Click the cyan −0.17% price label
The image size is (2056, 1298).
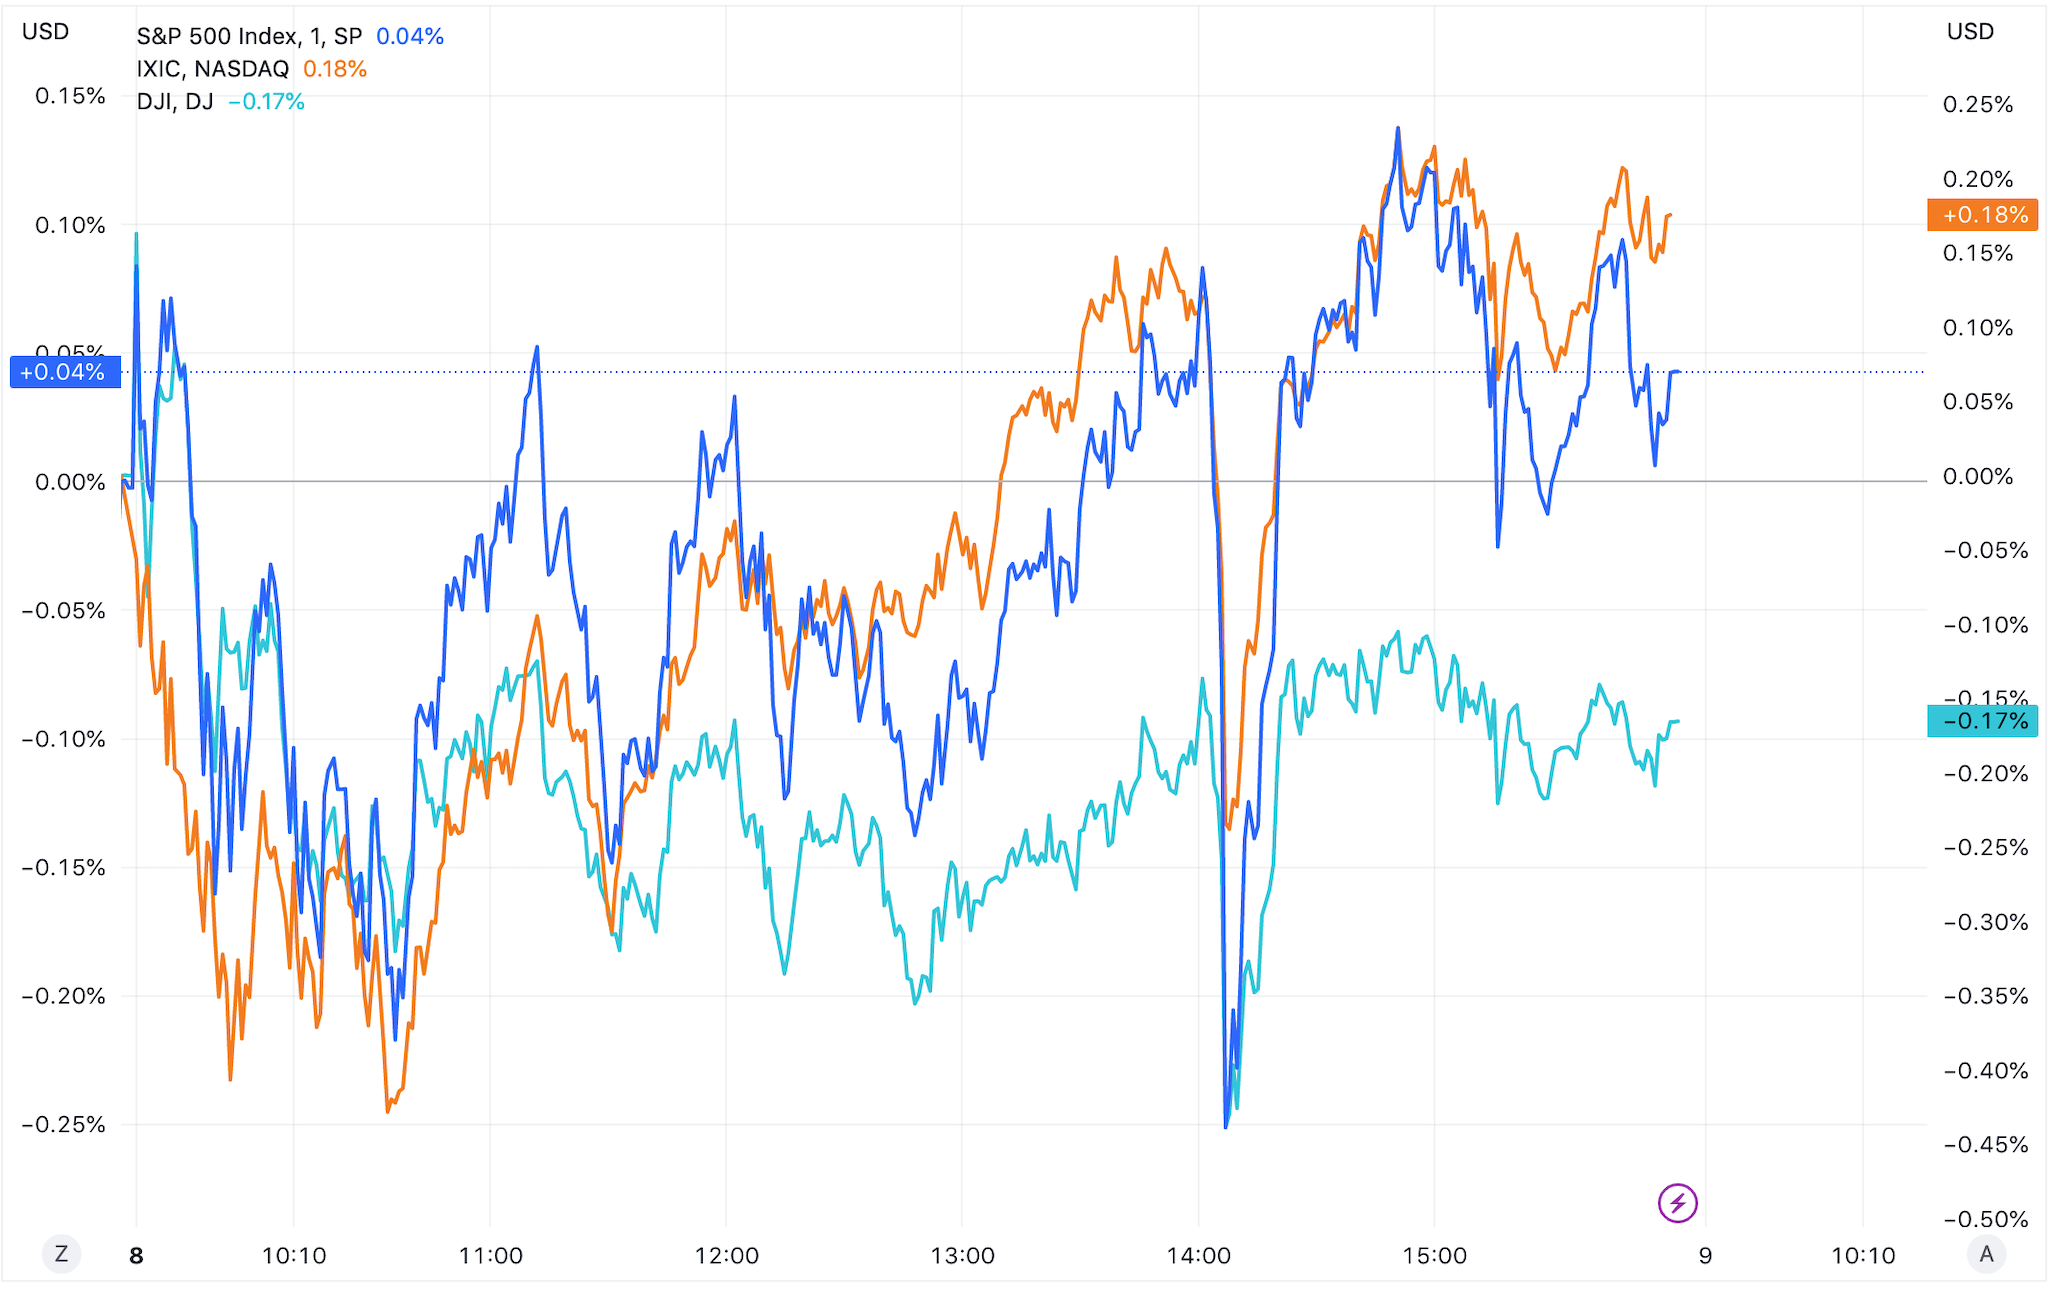coord(1983,721)
